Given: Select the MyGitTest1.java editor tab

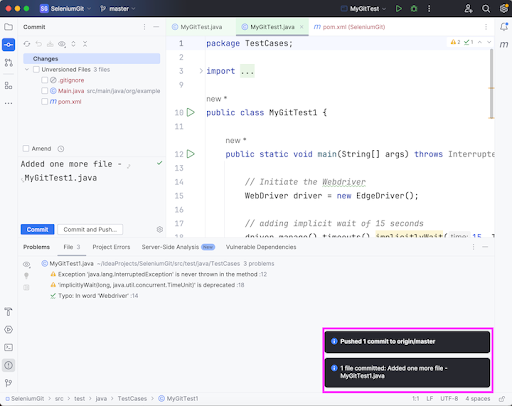Looking at the screenshot, I should pyautogui.click(x=272, y=27).
